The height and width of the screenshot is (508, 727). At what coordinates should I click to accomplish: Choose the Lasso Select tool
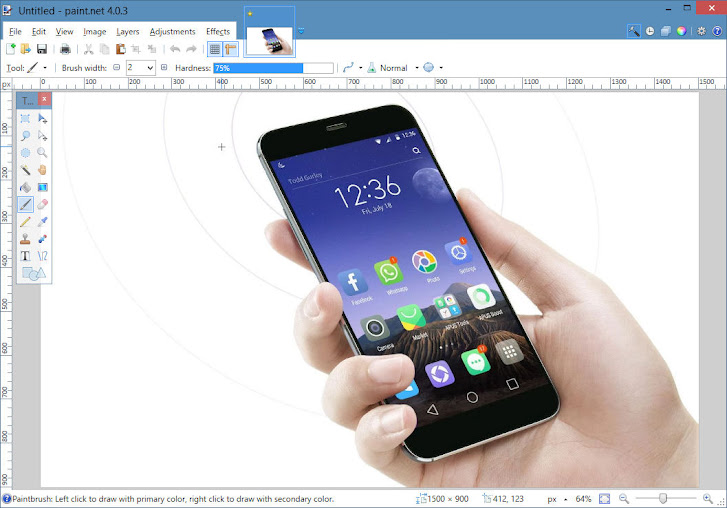[26, 136]
